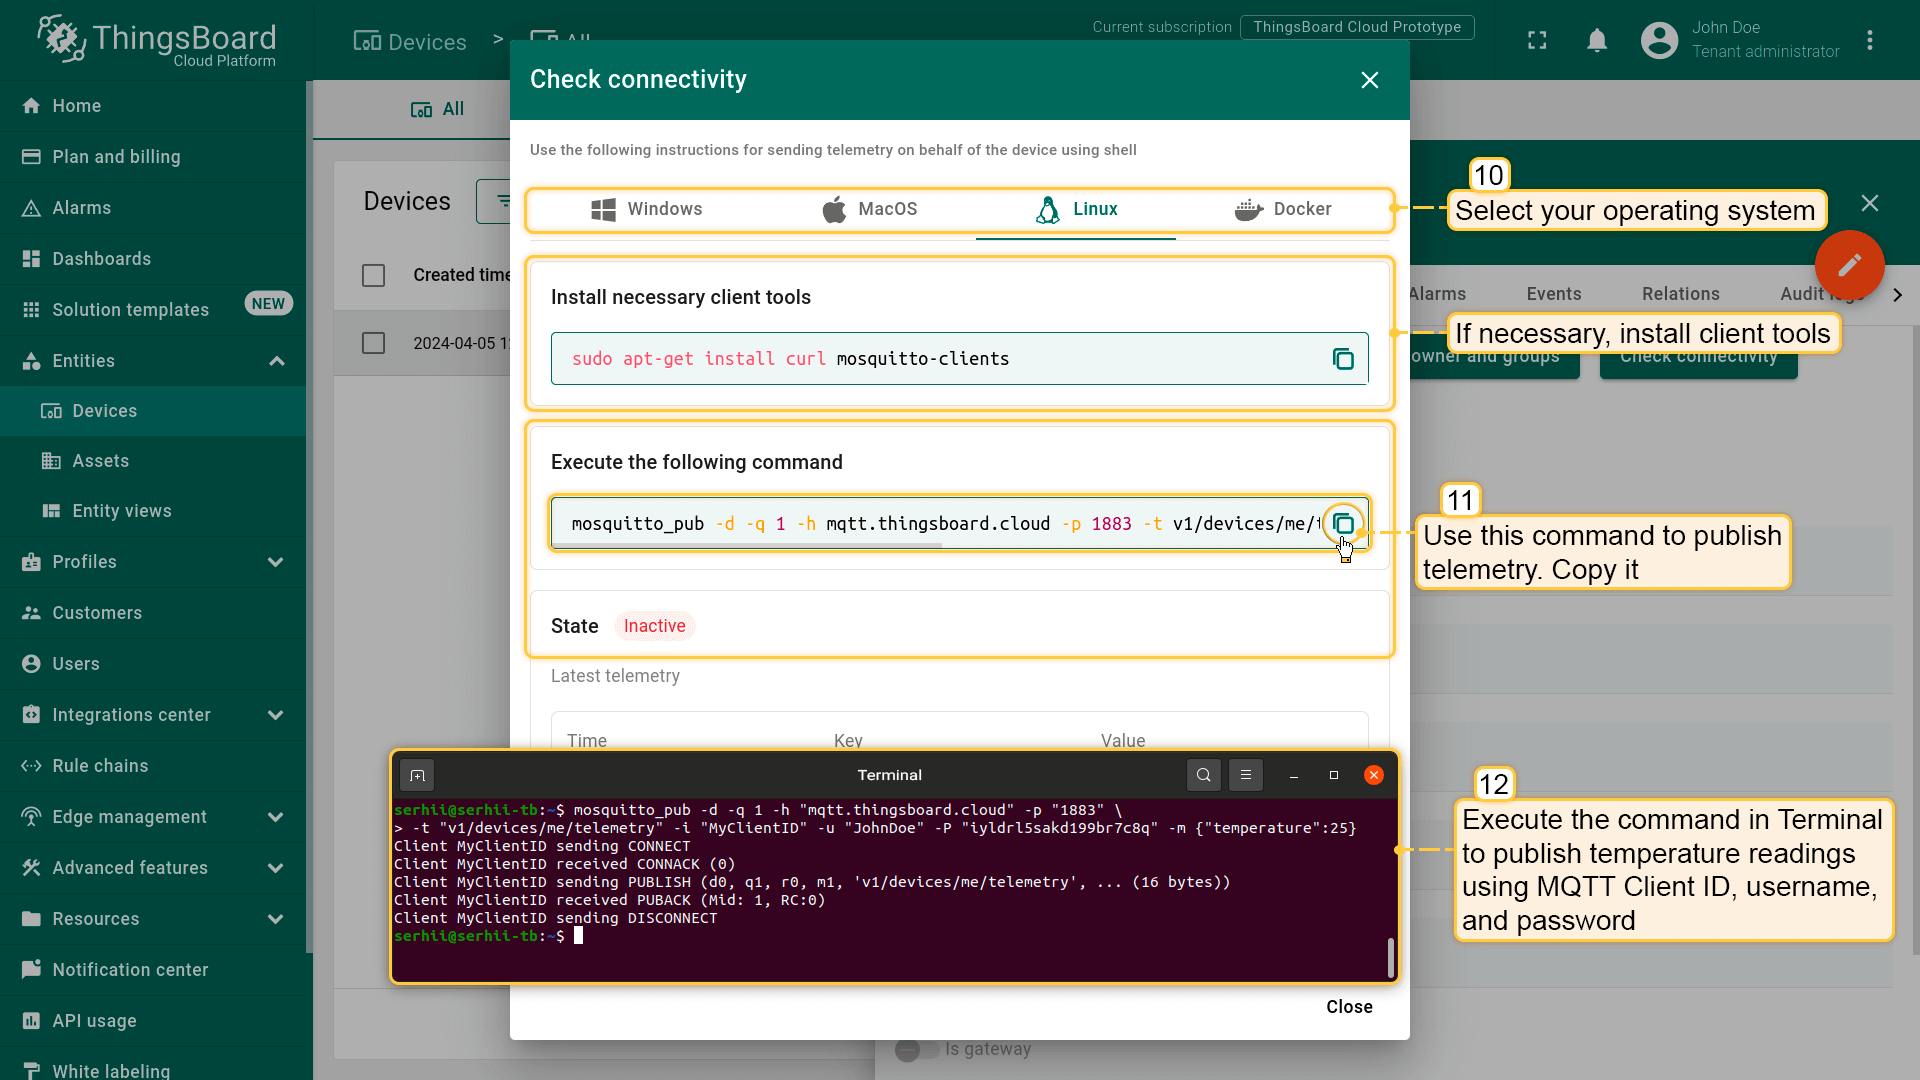Click ThingsBoard Cloud Prototype subscription
Screen dimensions: 1920x1080
[x=1357, y=27]
